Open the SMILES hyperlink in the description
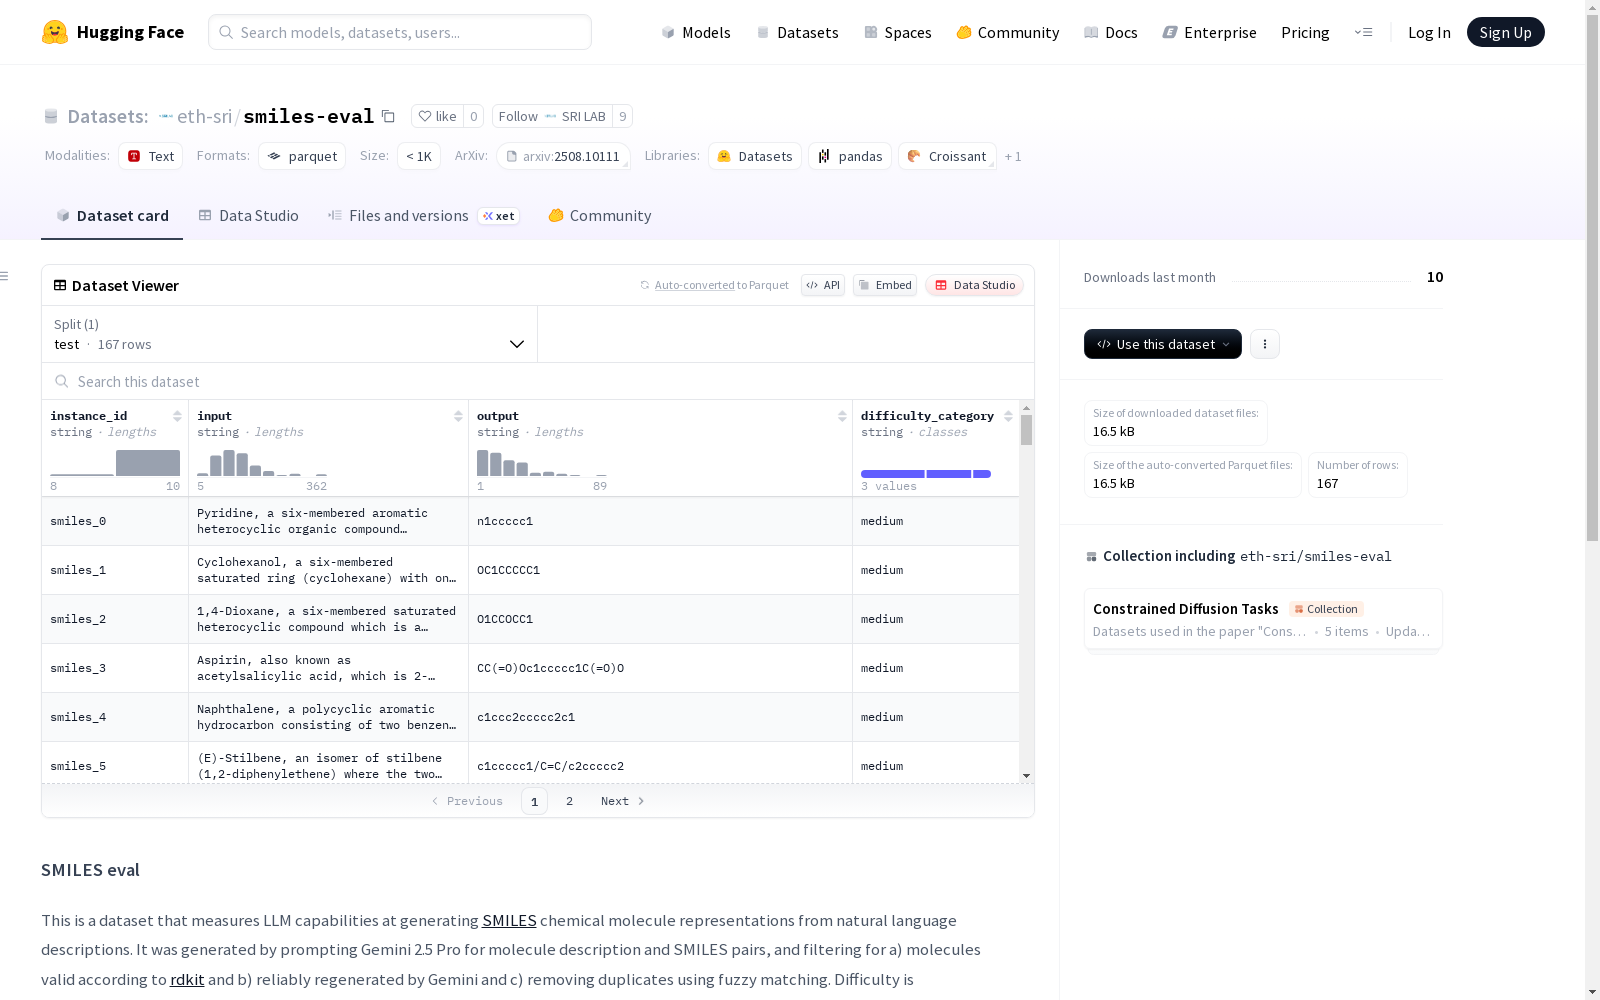Image resolution: width=1600 pixels, height=1000 pixels. pos(509,920)
